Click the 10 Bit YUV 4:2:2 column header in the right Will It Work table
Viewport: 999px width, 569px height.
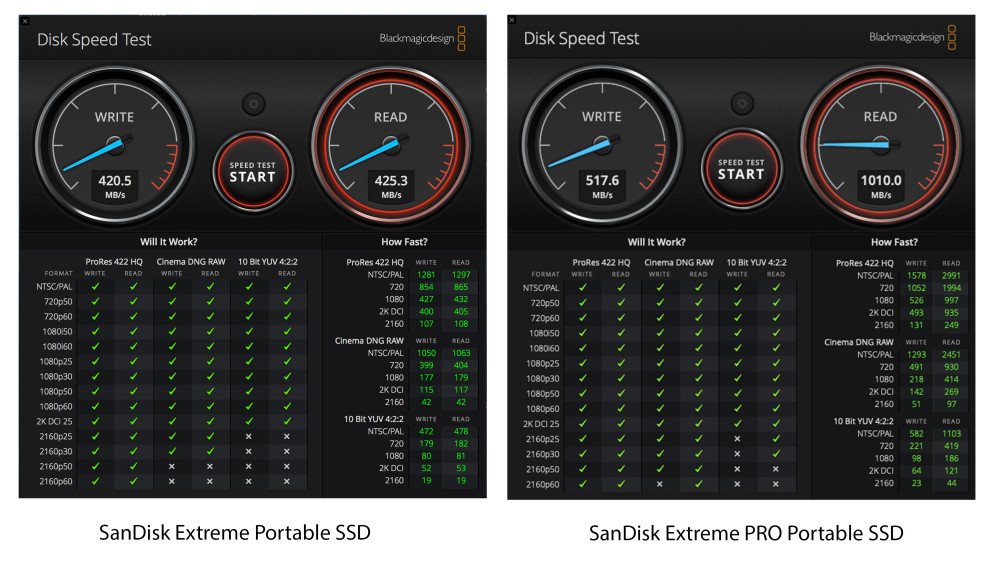(x=756, y=263)
